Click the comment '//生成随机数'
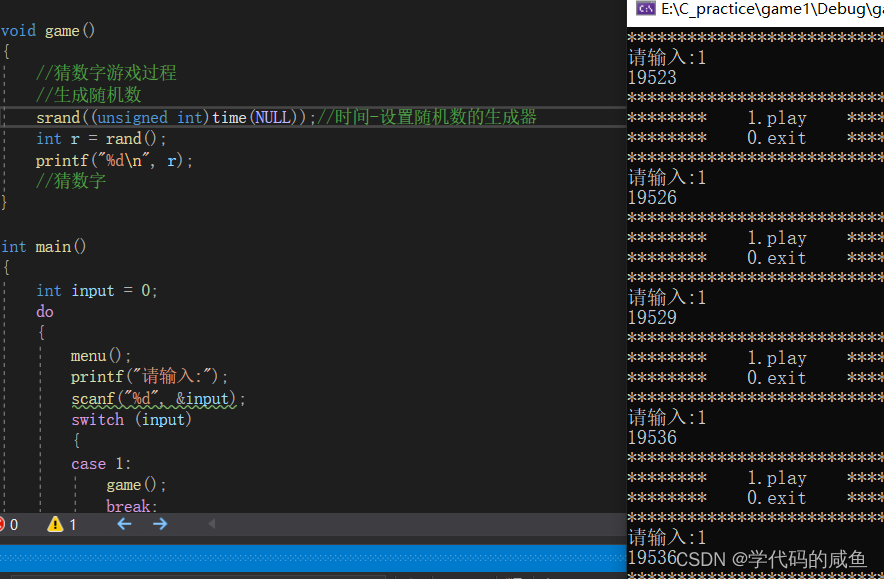The height and width of the screenshot is (579, 884). tap(89, 95)
